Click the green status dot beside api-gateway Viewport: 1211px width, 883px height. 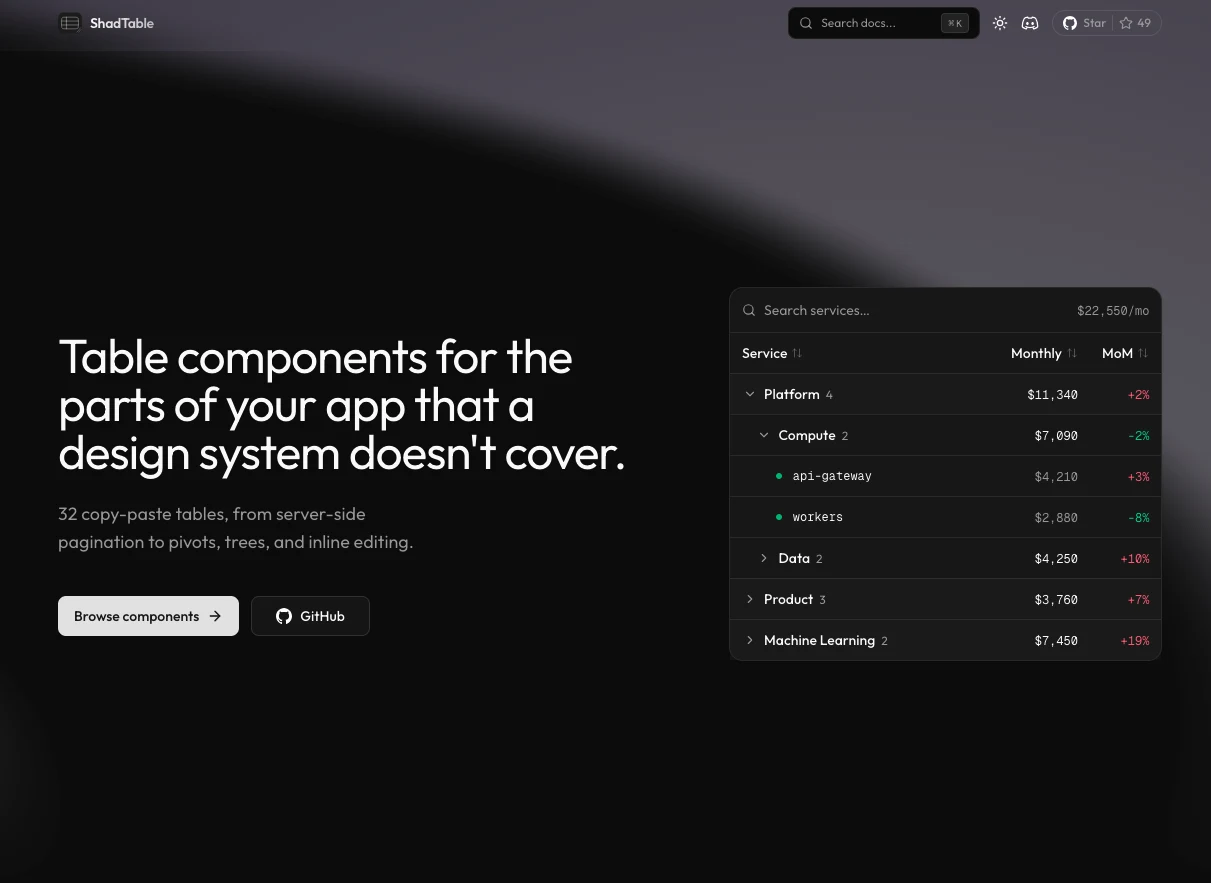pyautogui.click(x=779, y=476)
